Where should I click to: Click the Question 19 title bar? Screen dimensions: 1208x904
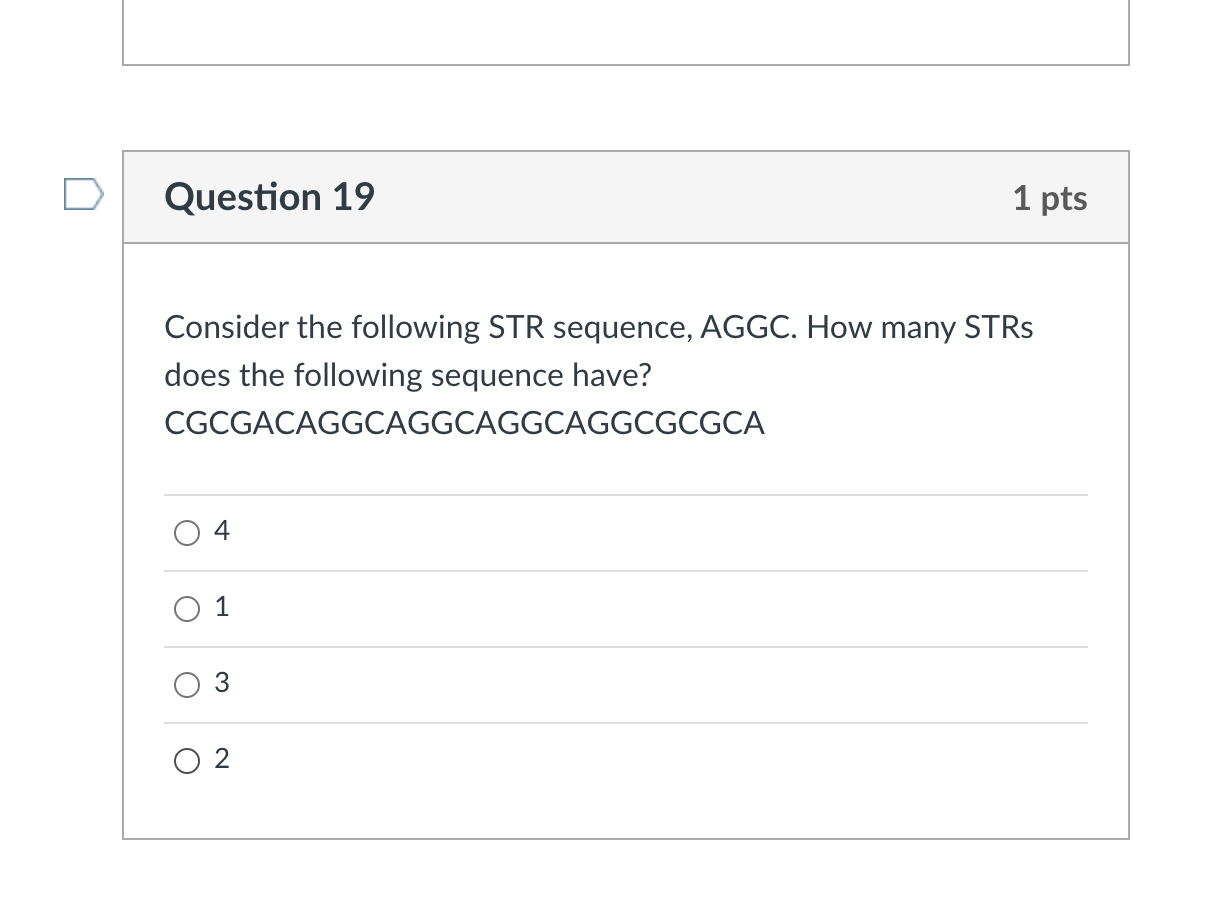pyautogui.click(x=625, y=197)
